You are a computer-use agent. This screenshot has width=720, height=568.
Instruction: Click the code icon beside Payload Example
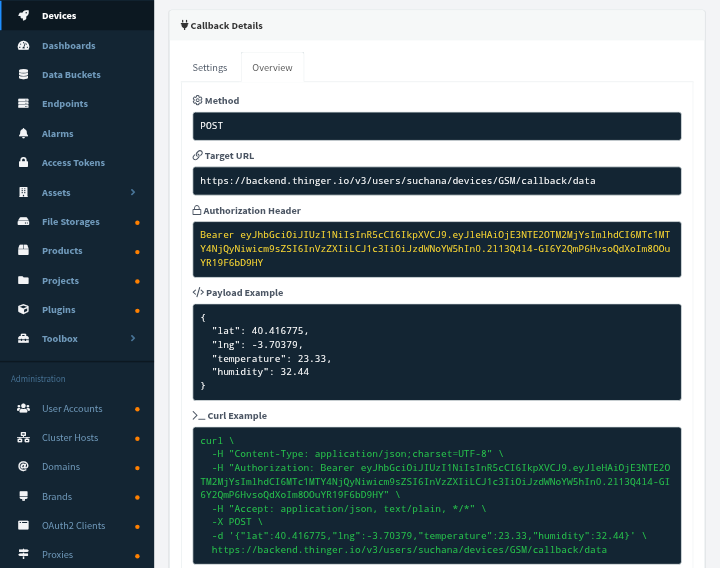click(x=198, y=292)
